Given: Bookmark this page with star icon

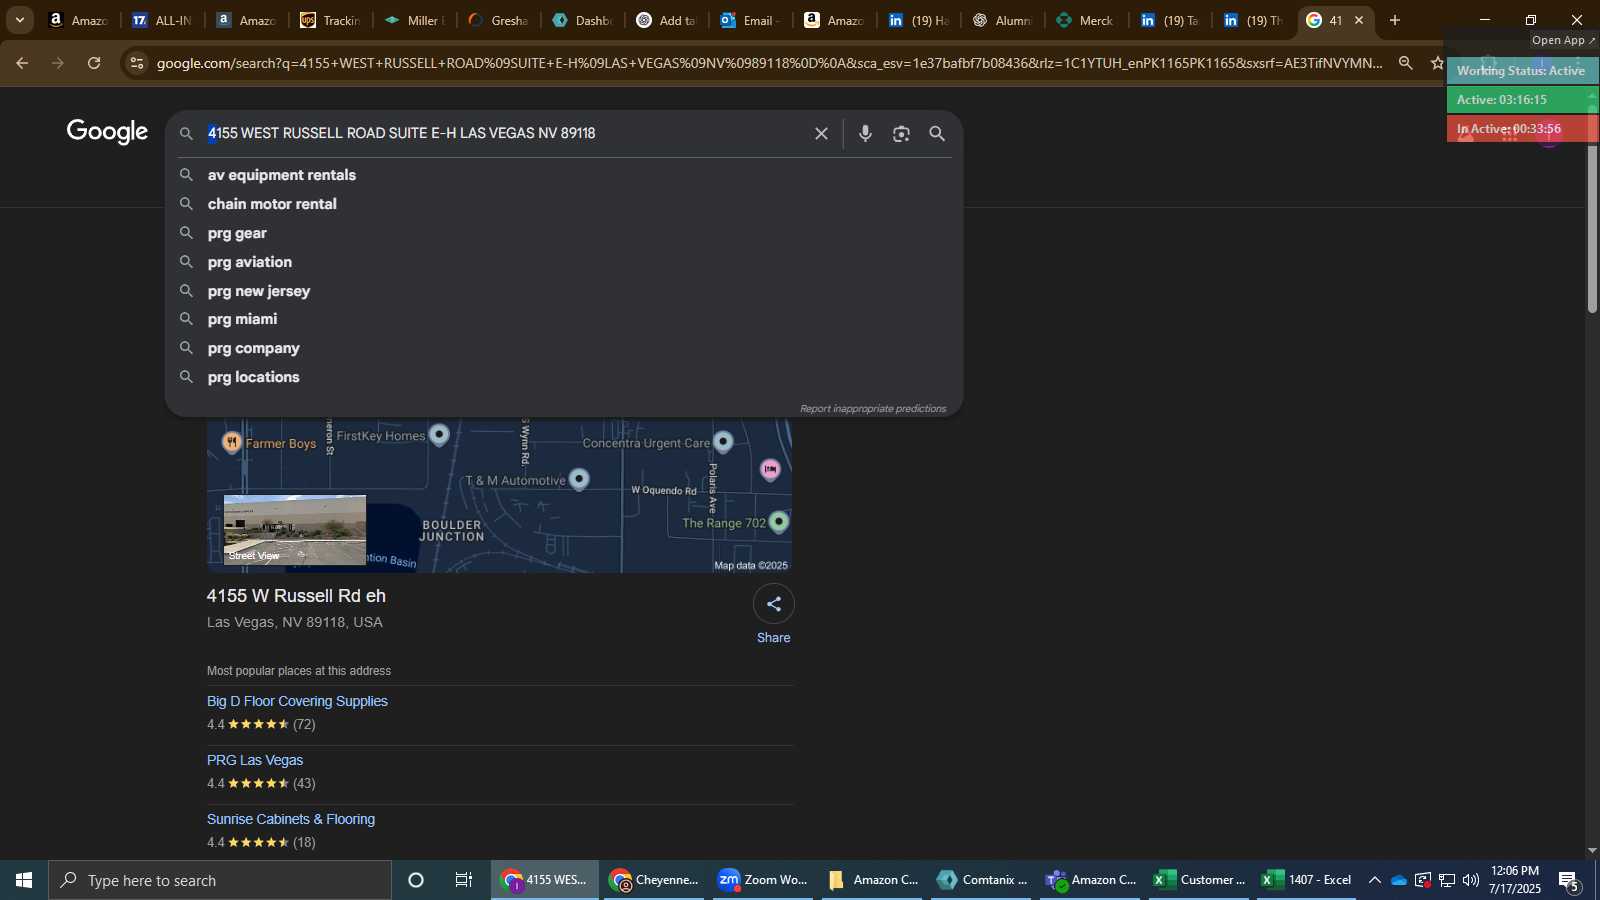Looking at the screenshot, I should click(x=1437, y=63).
